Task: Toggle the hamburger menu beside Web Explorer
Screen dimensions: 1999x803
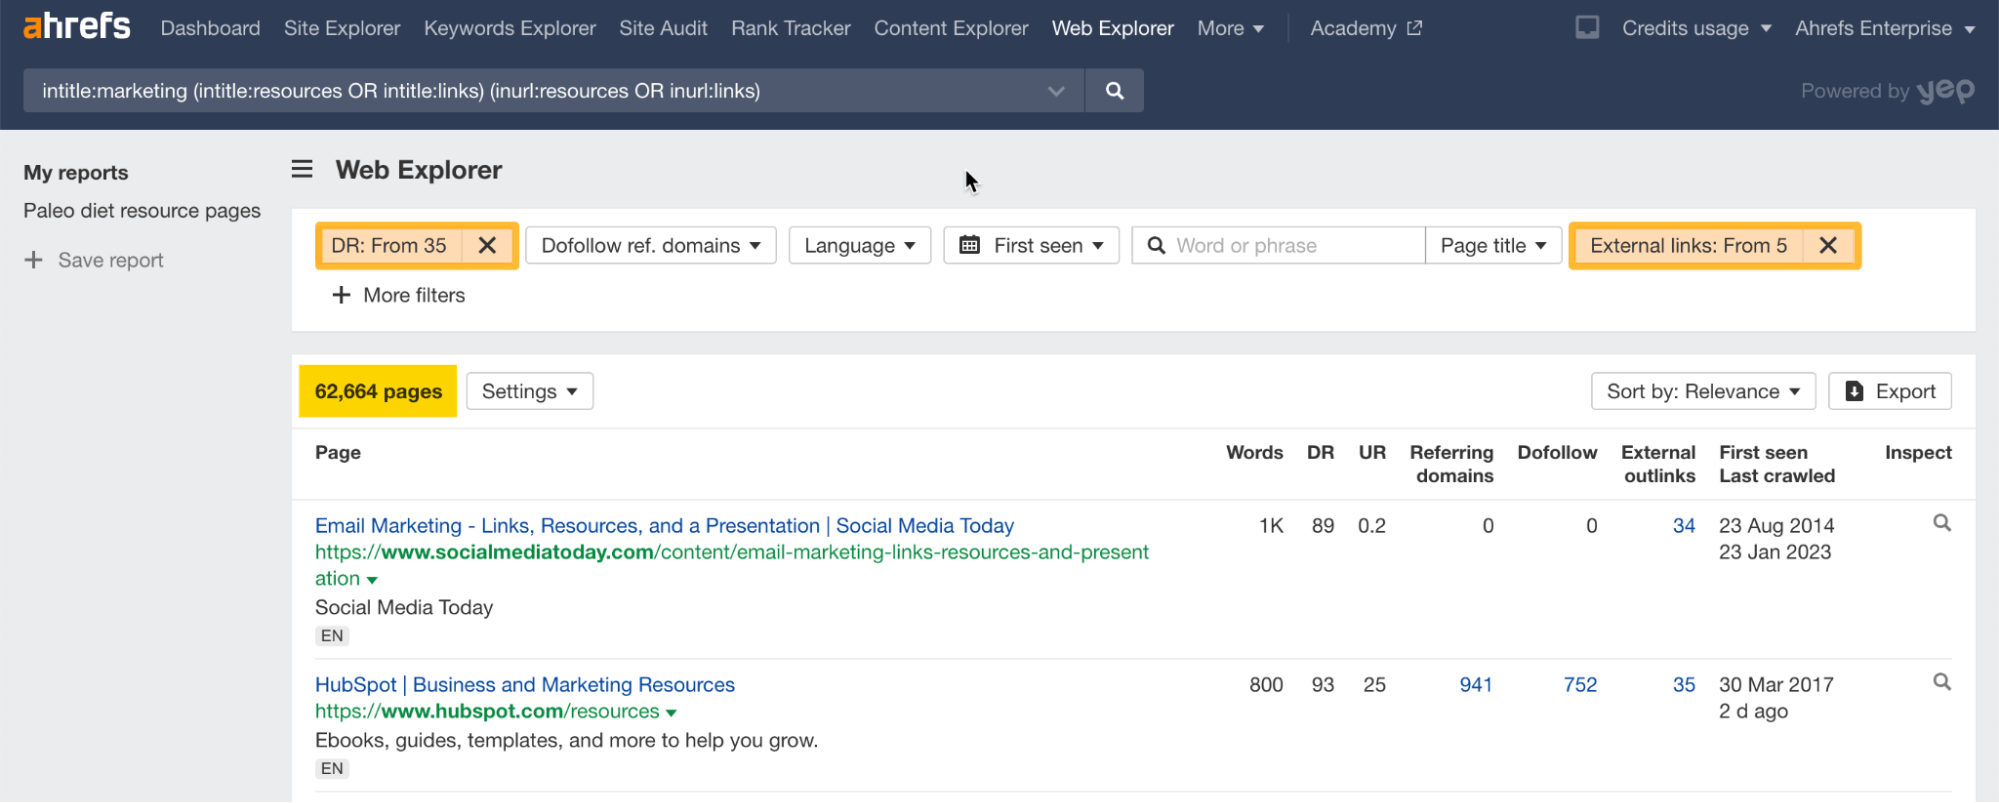Action: point(302,169)
